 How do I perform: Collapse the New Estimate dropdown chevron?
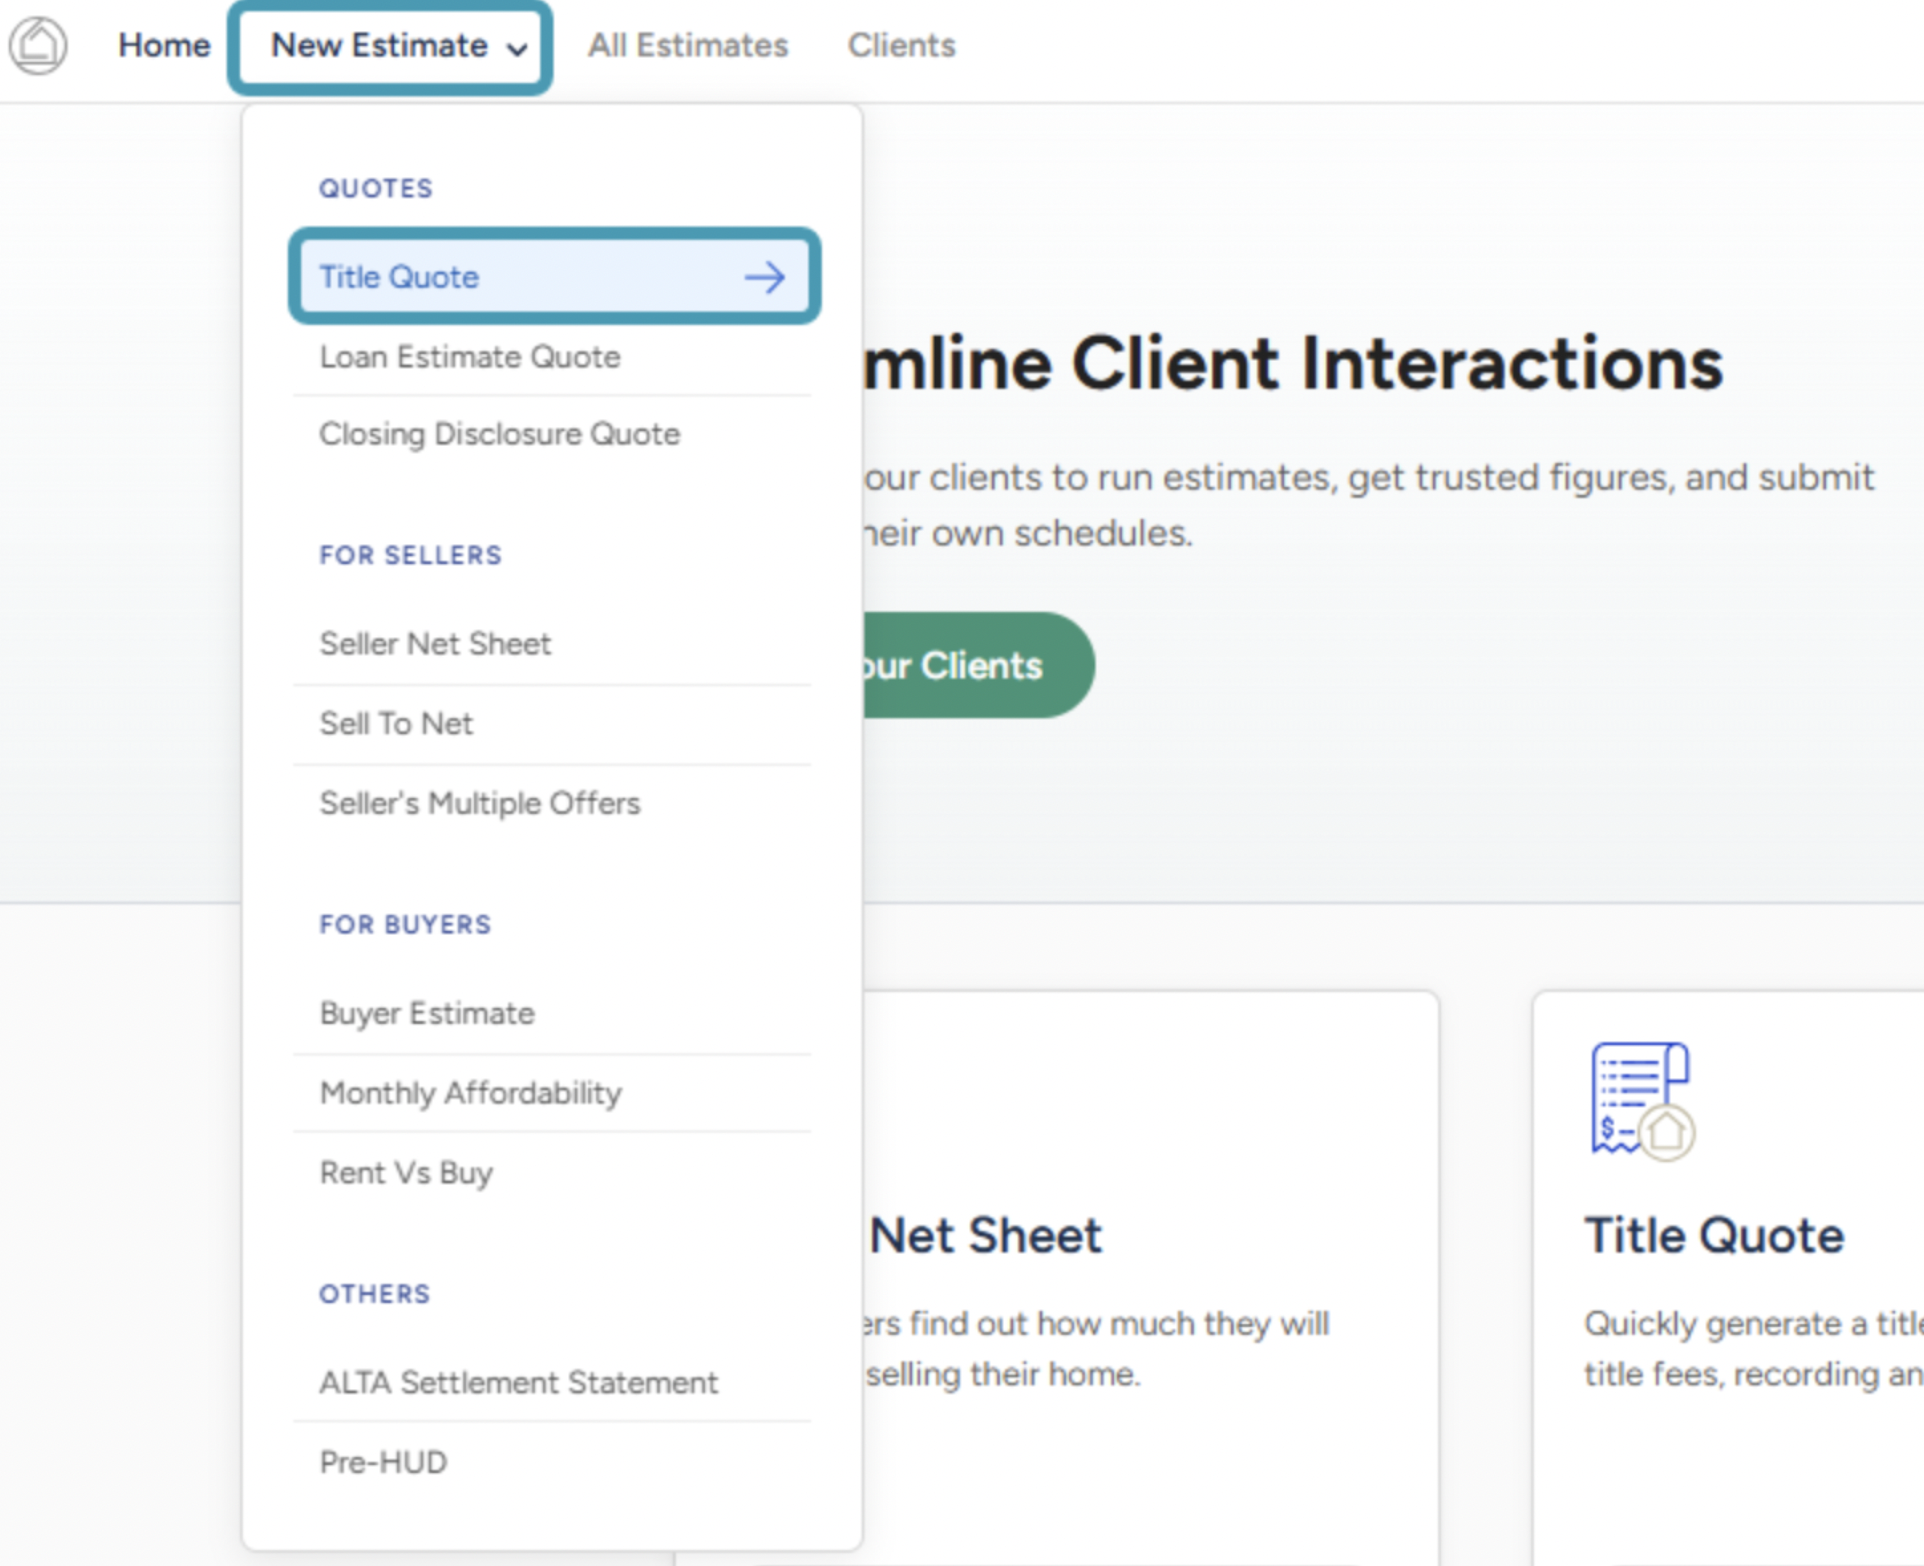click(517, 48)
